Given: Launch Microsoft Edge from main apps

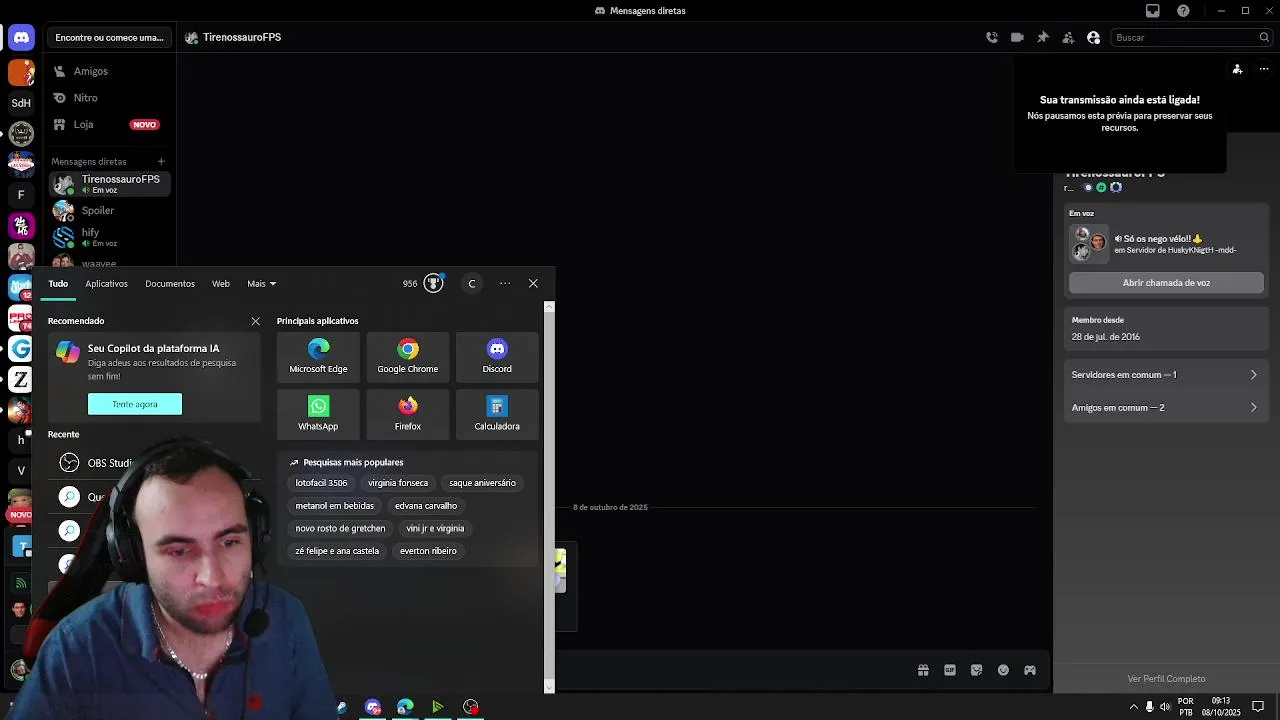Looking at the screenshot, I should pos(318,356).
